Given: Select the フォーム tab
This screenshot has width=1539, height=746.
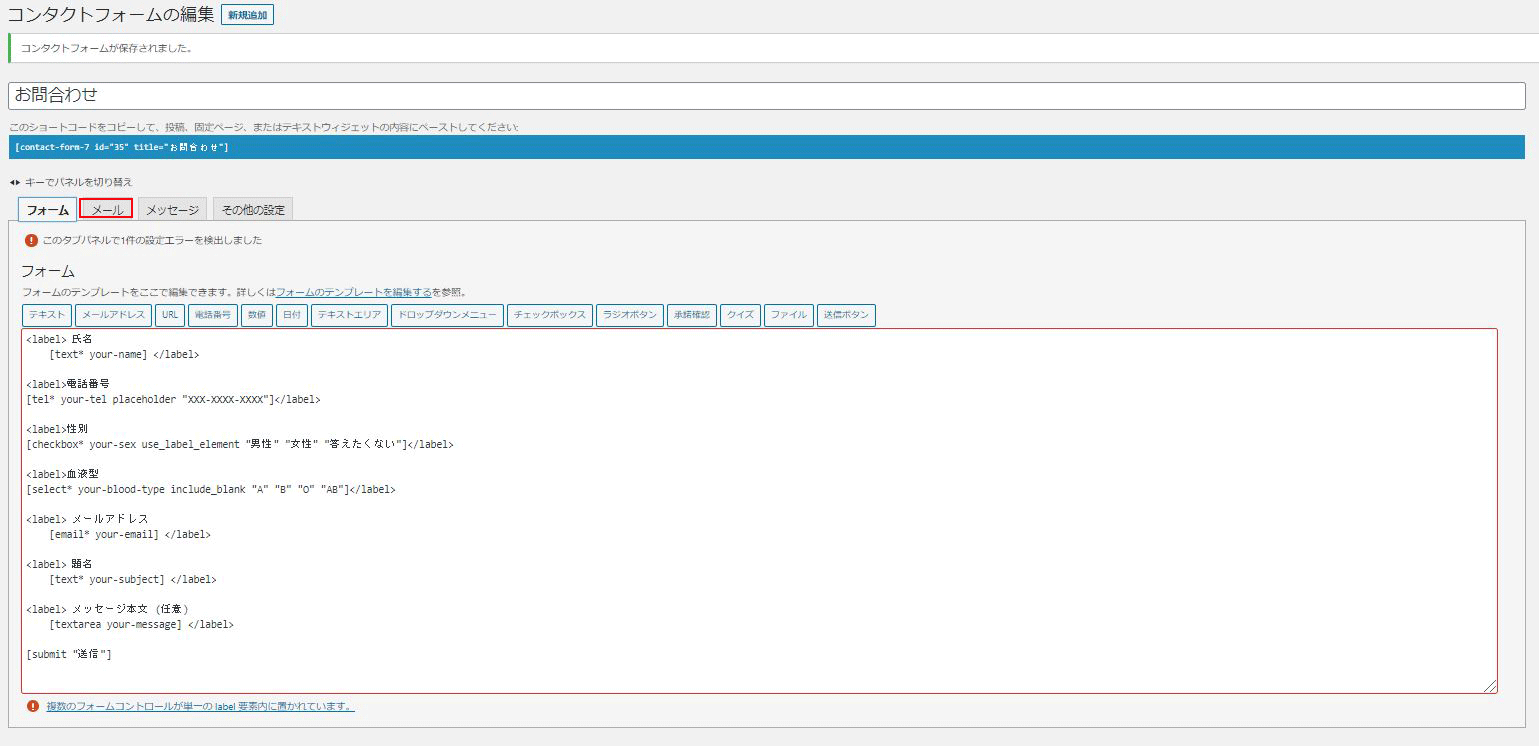Looking at the screenshot, I should (47, 209).
